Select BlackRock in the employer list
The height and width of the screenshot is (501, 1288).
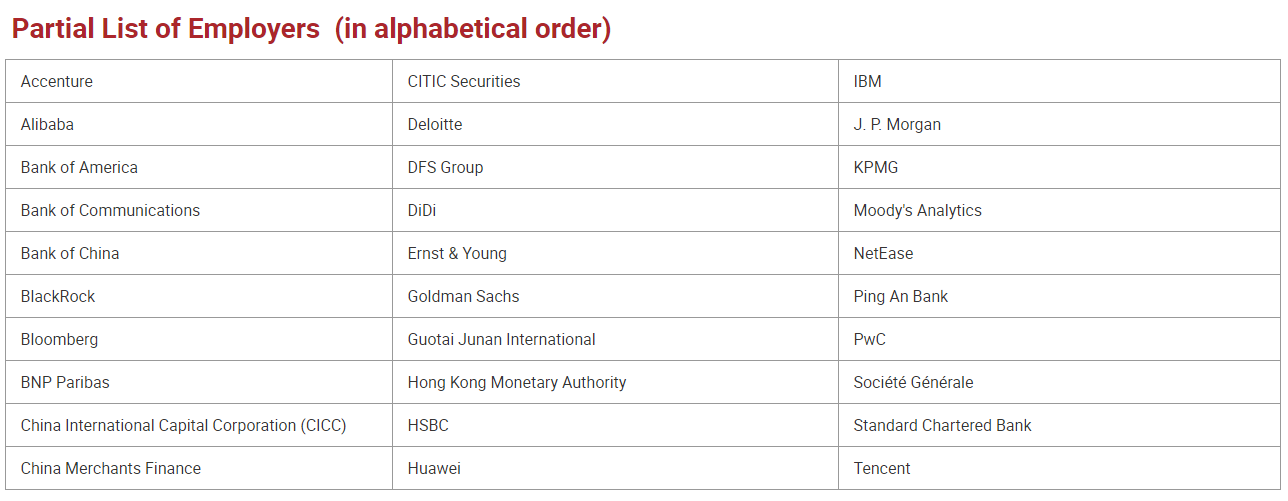[58, 297]
